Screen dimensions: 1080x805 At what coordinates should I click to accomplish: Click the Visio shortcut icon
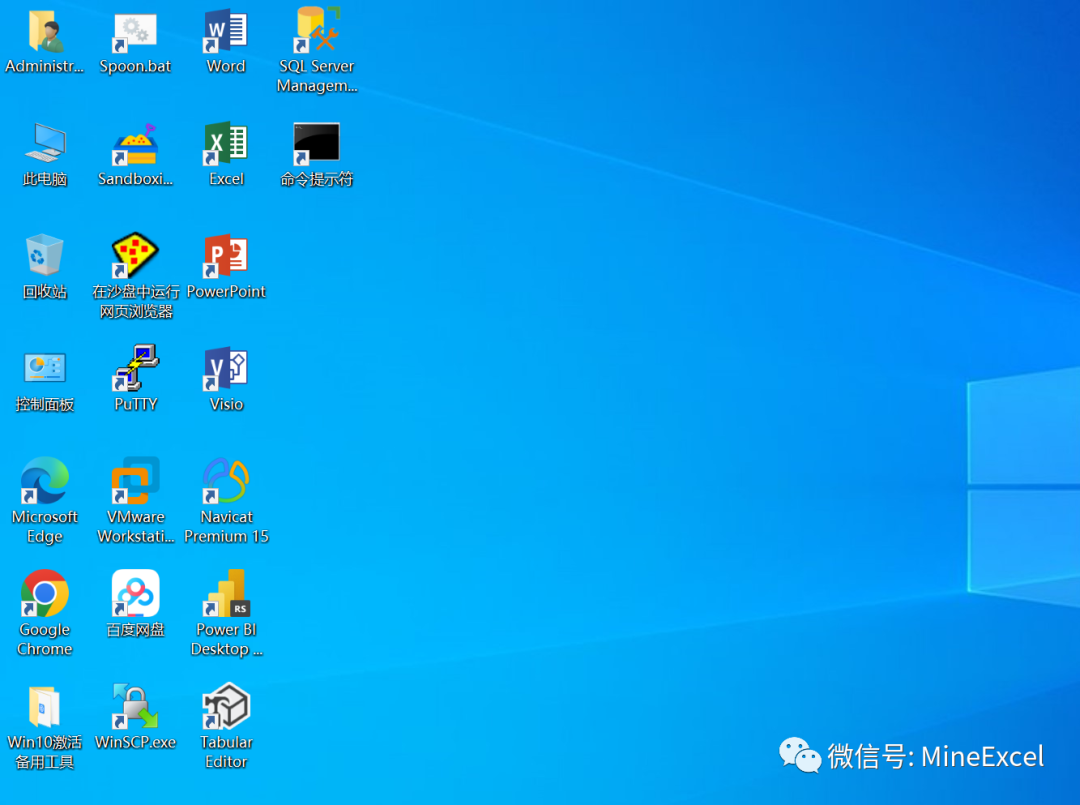point(226,369)
